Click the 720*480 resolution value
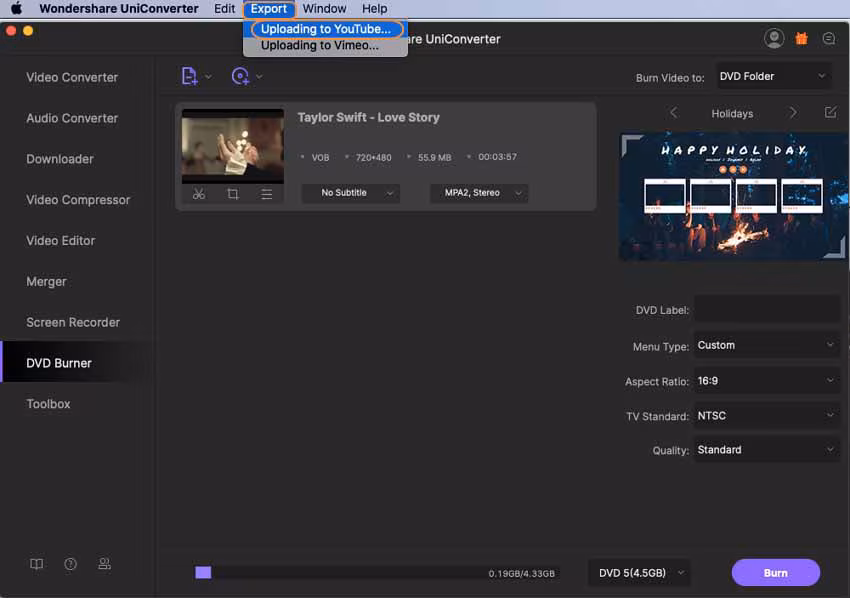850x598 pixels. pyautogui.click(x=374, y=157)
